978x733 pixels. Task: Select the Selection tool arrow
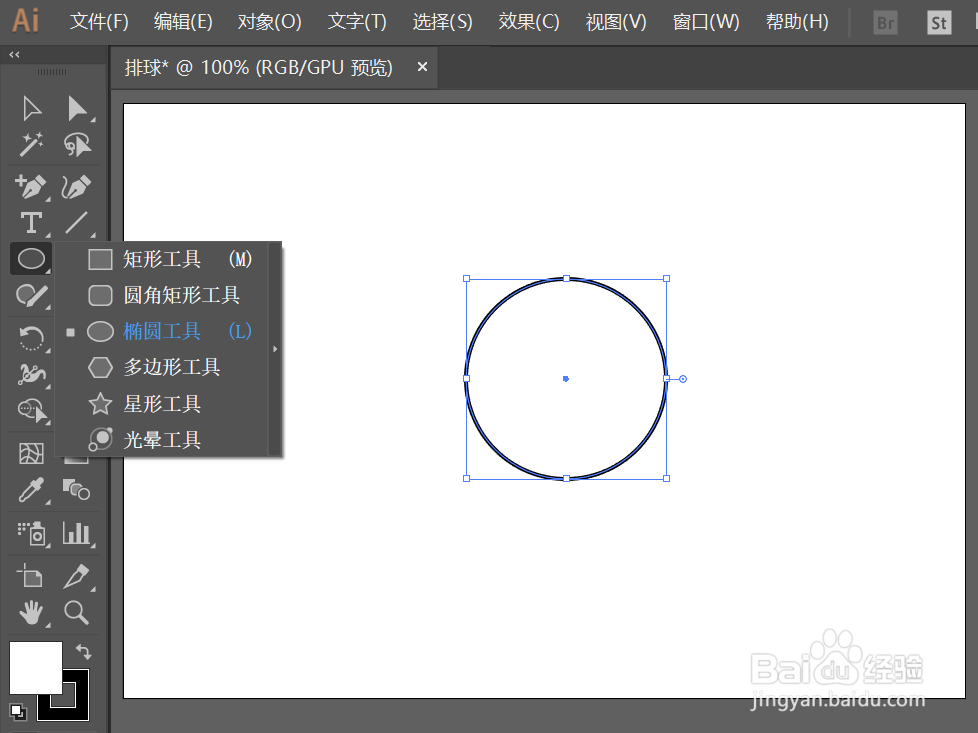(29, 108)
